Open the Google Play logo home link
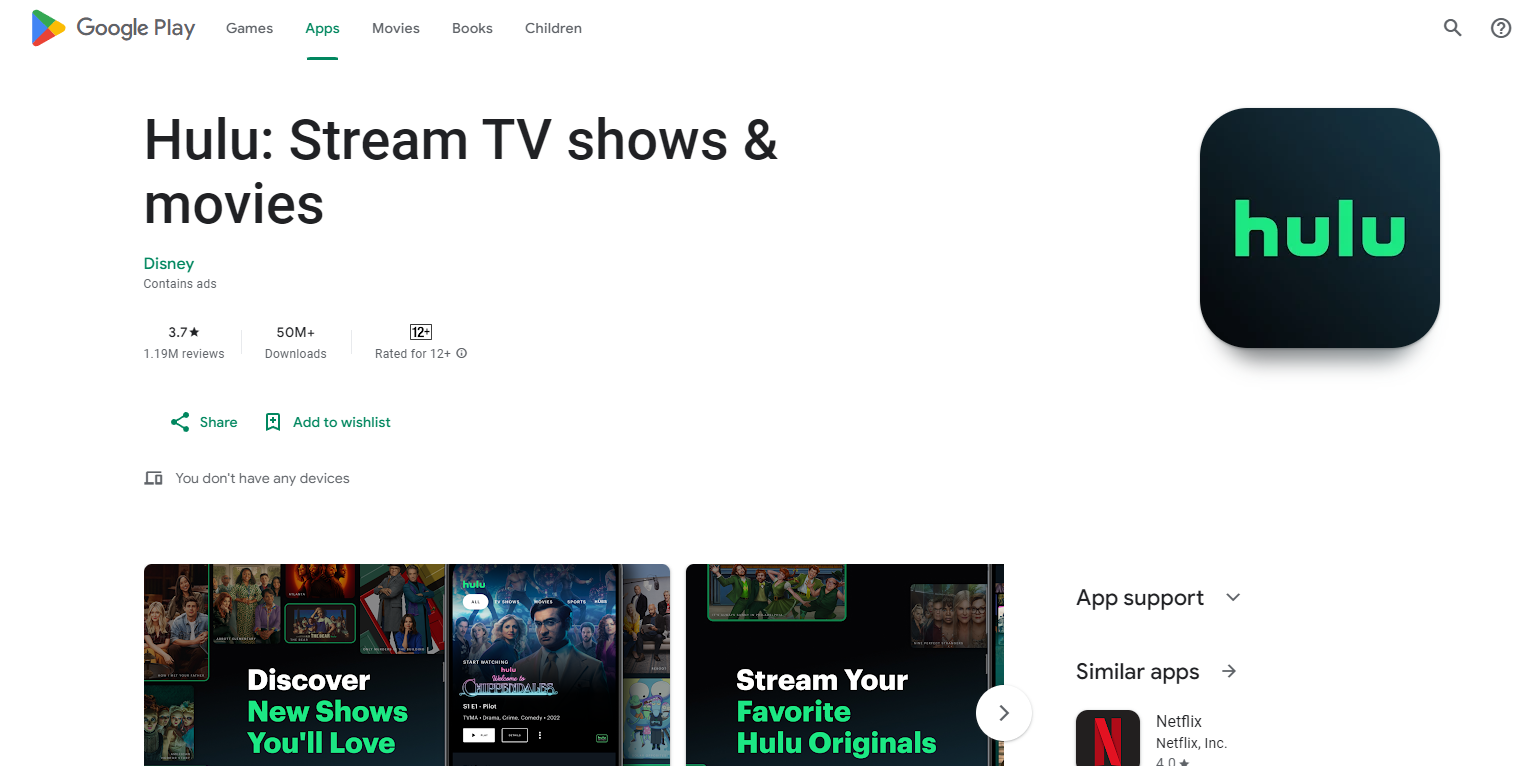 tap(113, 28)
